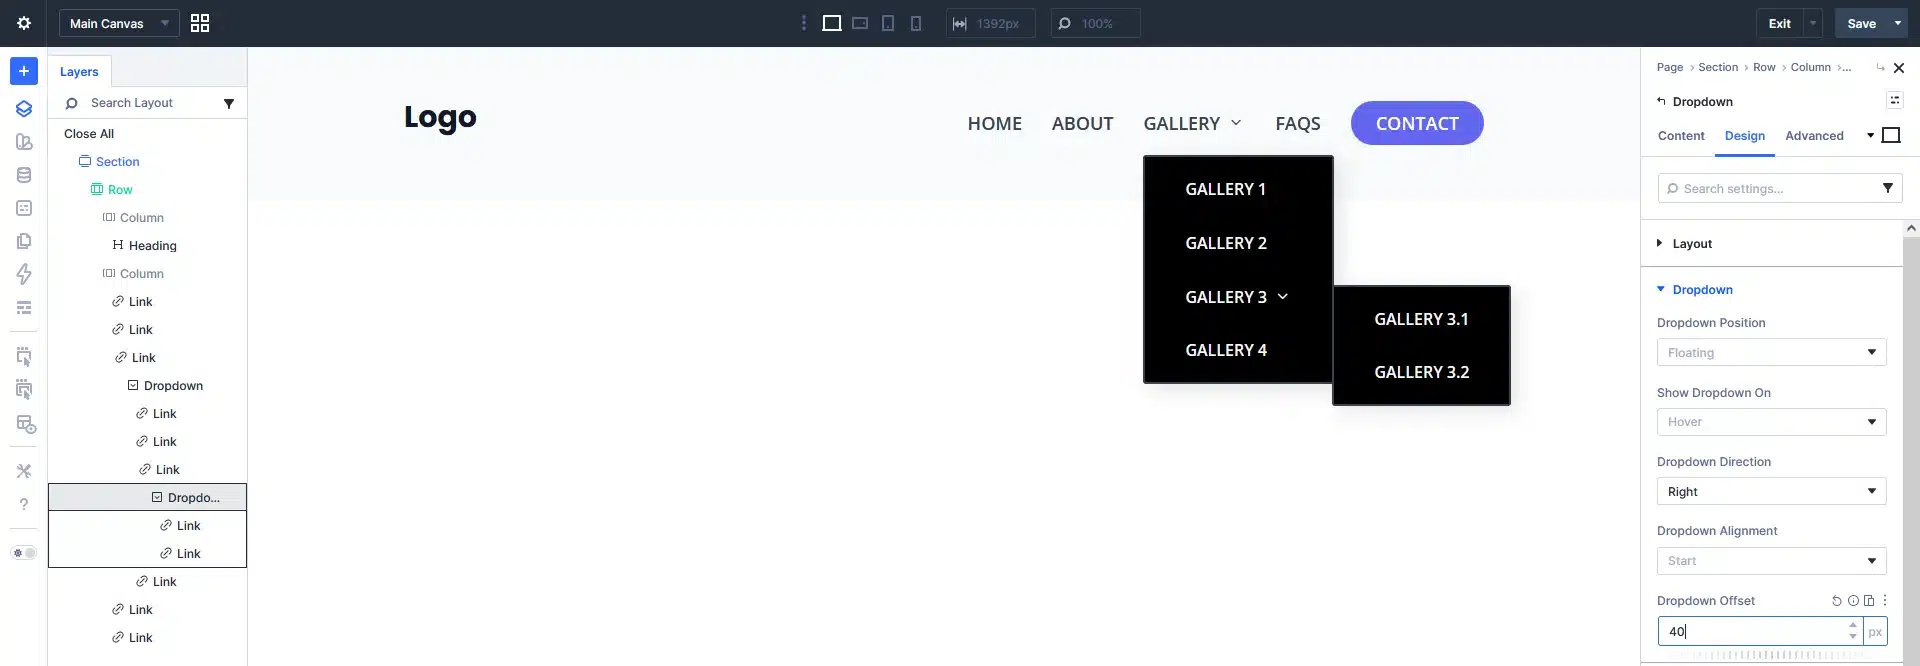The width and height of the screenshot is (1920, 666).
Task: Reset the Dropdown Offset value
Action: (x=1836, y=601)
